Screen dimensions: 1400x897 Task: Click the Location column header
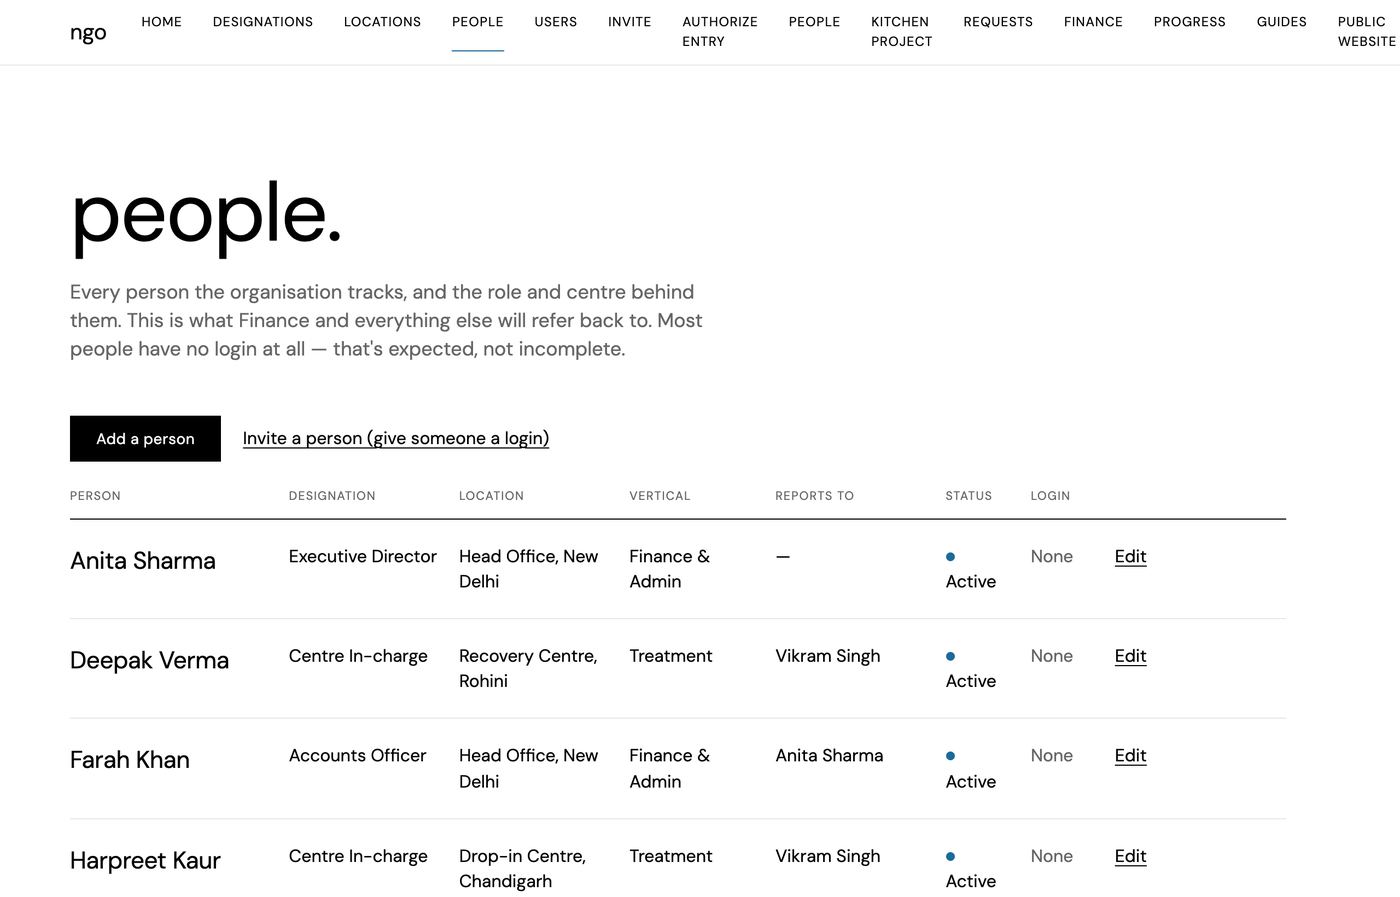click(x=491, y=496)
